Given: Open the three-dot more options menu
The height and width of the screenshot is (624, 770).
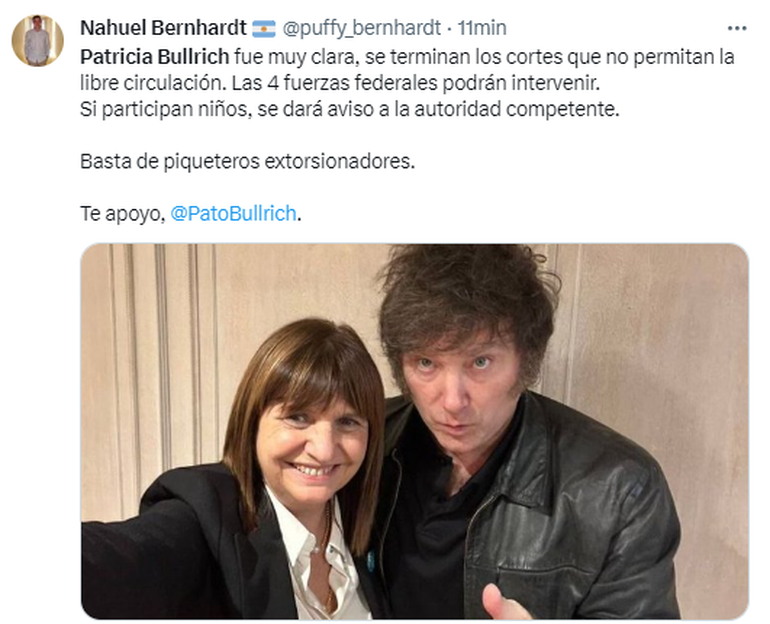Looking at the screenshot, I should [737, 28].
